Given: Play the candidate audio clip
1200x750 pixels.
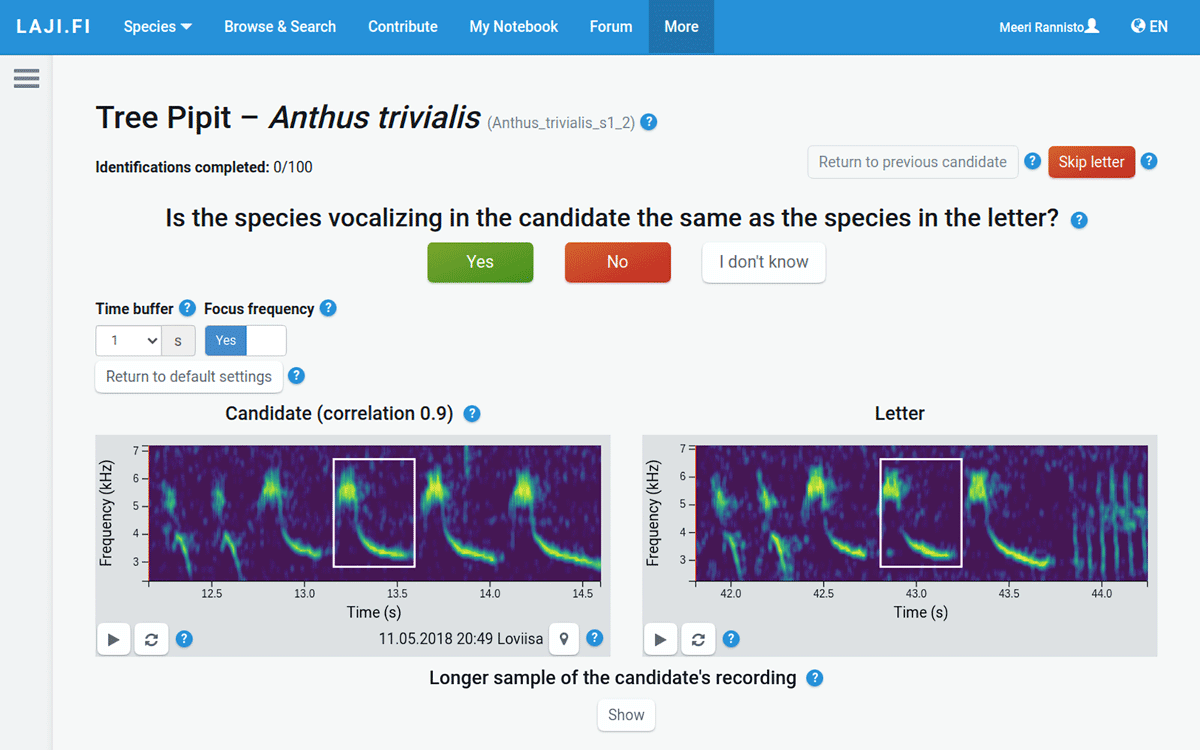Looking at the screenshot, I should [x=114, y=639].
